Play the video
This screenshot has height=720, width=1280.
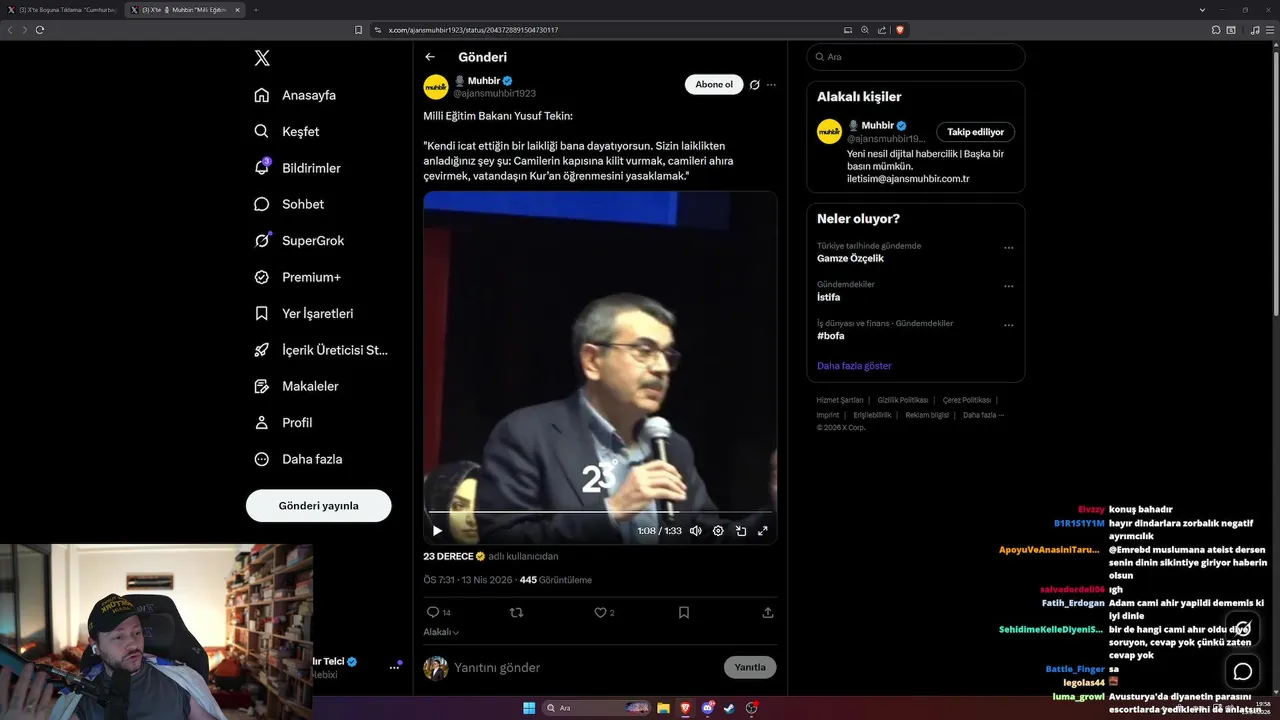click(x=437, y=531)
